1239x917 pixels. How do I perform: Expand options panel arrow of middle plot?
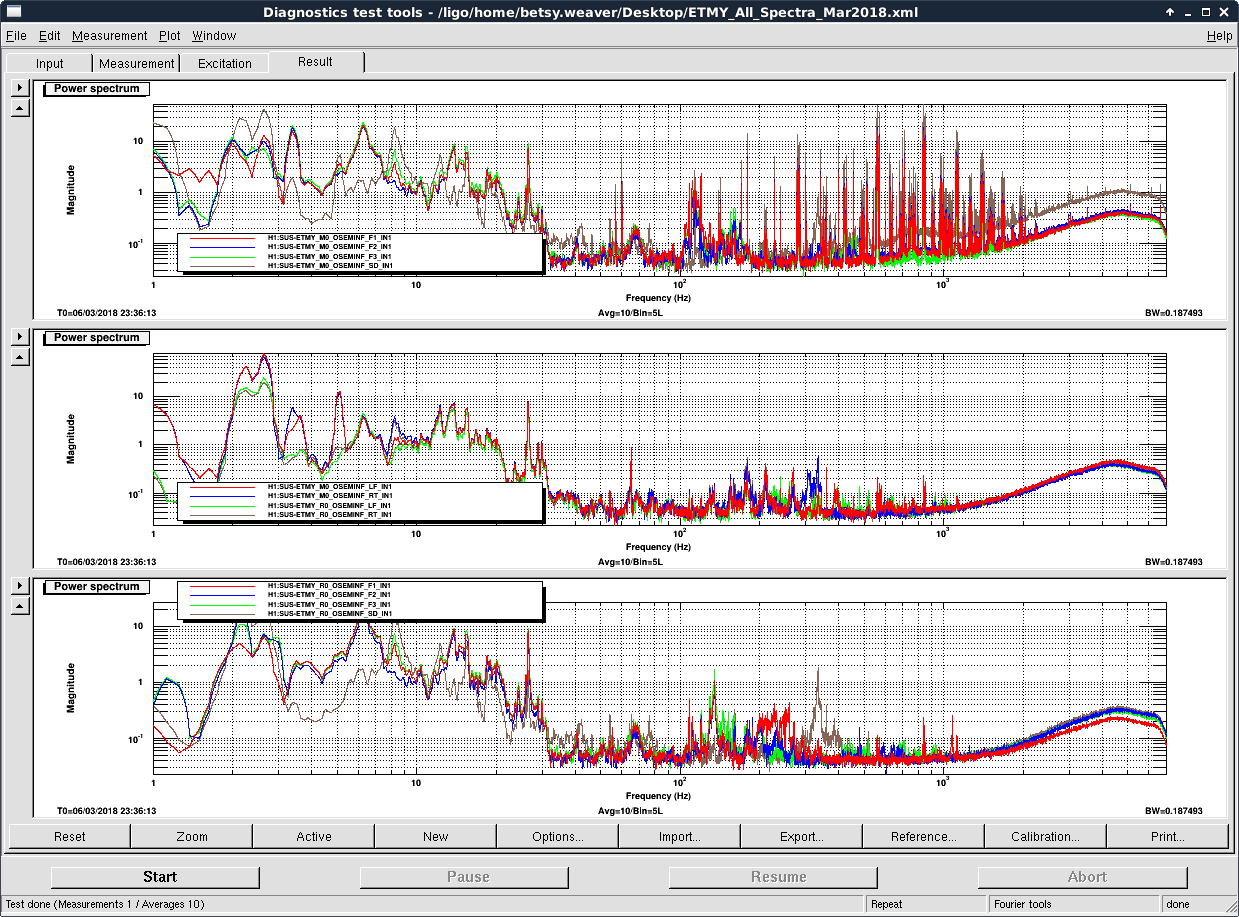pos(20,337)
